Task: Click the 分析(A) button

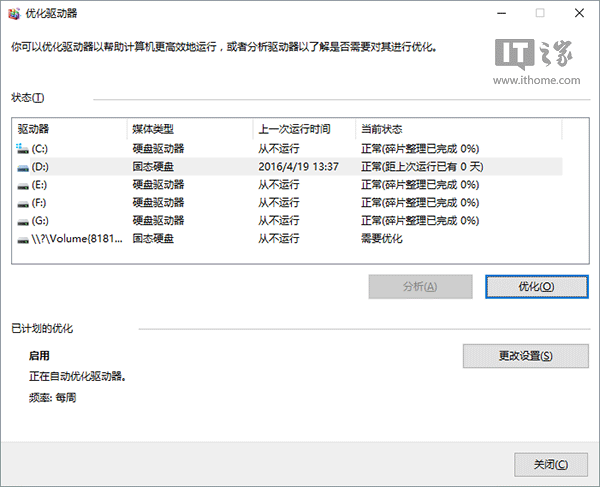Action: [x=420, y=286]
